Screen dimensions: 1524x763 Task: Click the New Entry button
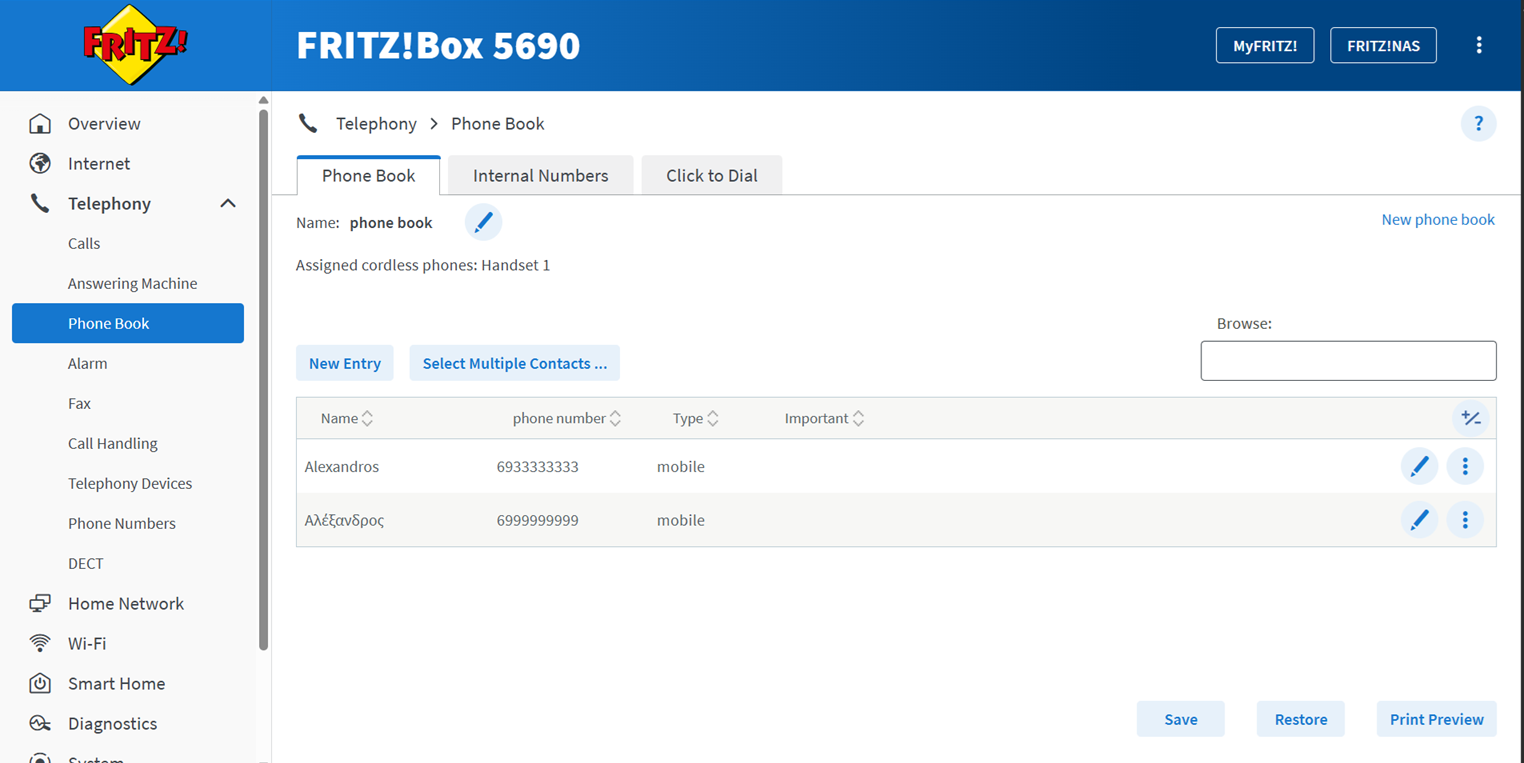click(x=345, y=363)
